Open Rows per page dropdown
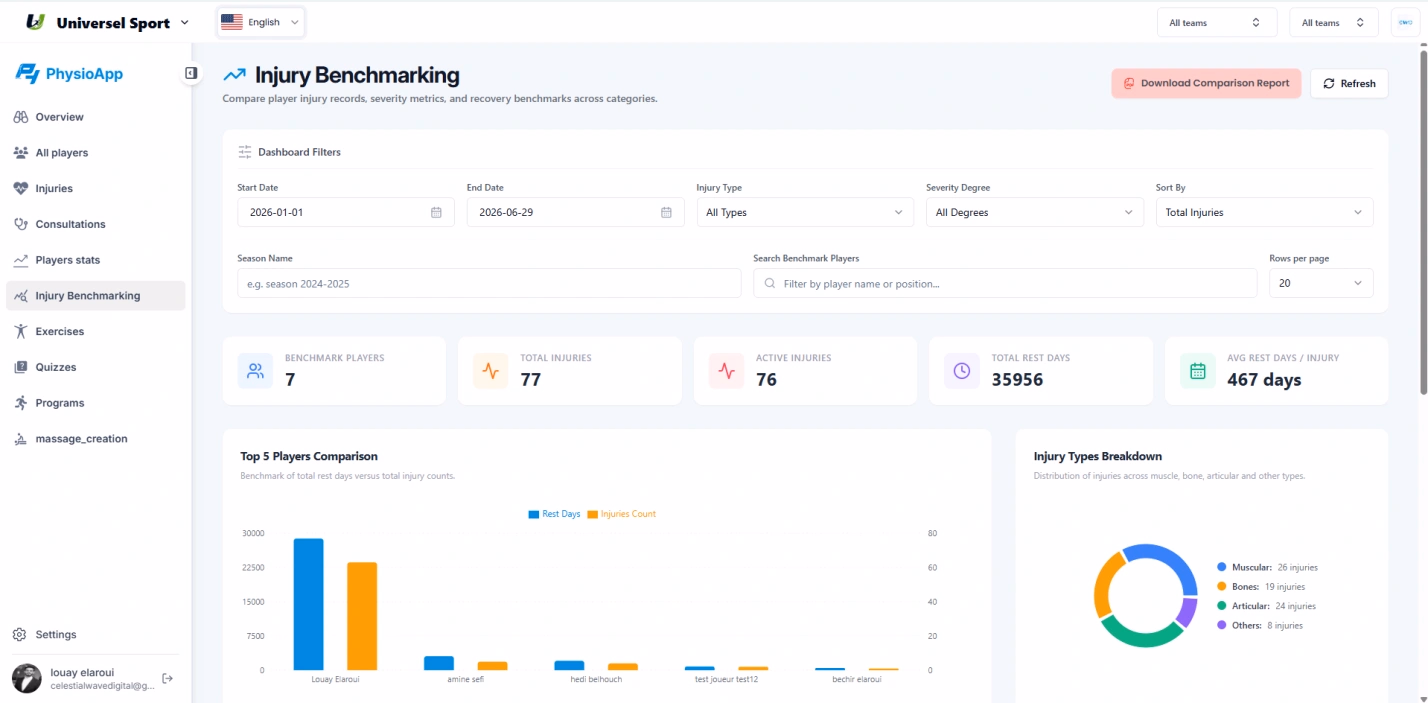1428x703 pixels. coord(1321,283)
